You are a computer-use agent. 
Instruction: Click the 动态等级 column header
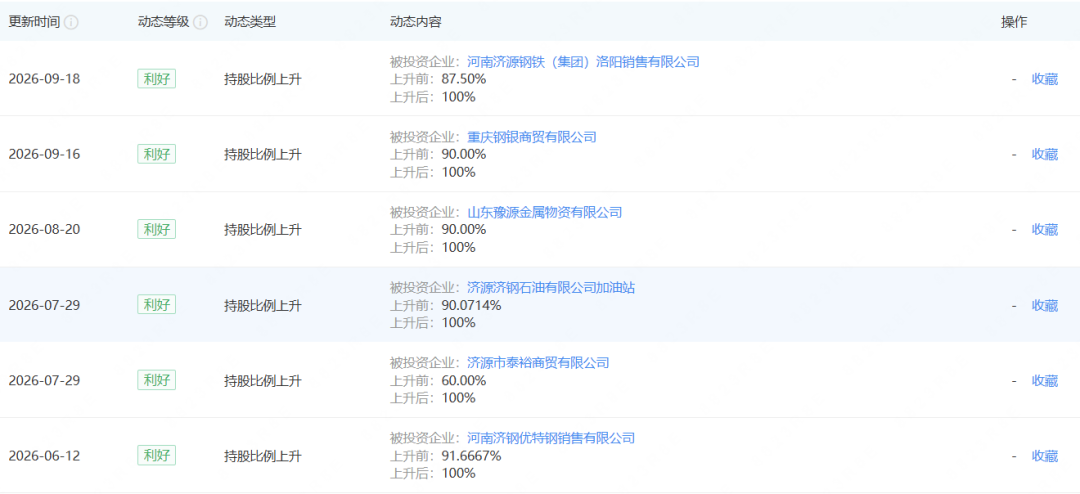(163, 22)
